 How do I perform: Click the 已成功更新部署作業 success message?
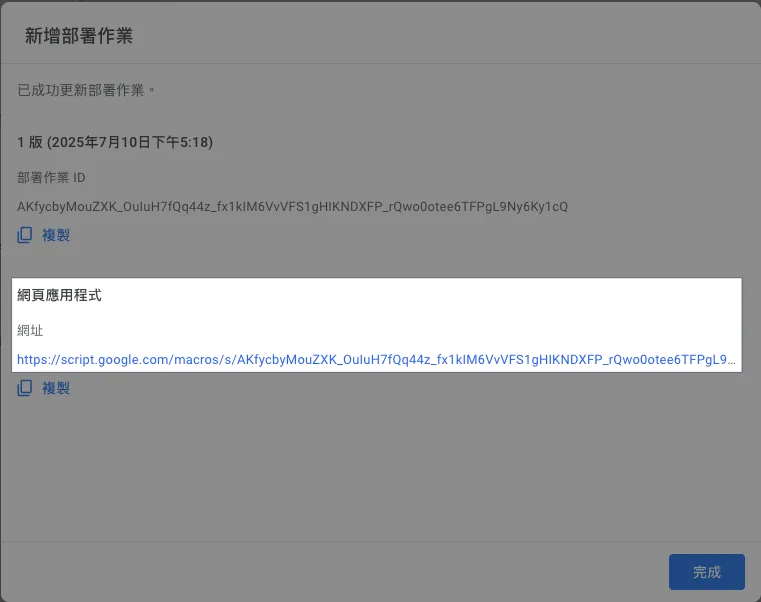(x=87, y=90)
